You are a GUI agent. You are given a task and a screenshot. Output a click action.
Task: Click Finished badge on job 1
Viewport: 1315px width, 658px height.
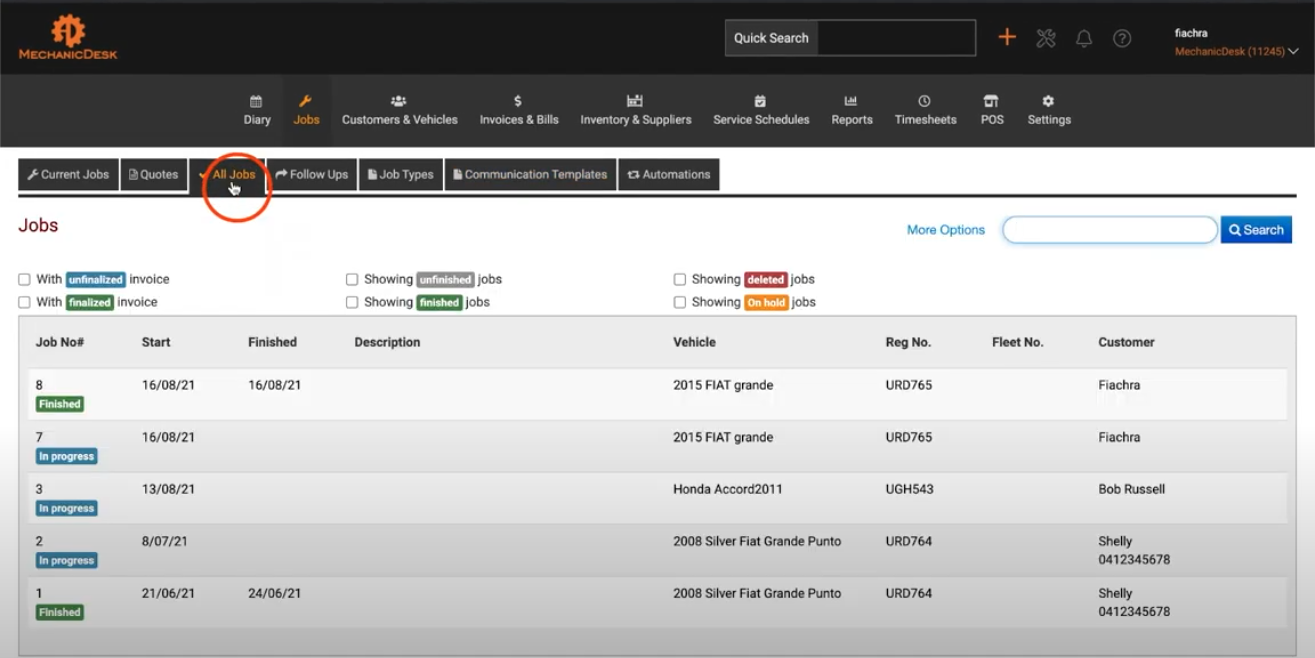point(60,613)
